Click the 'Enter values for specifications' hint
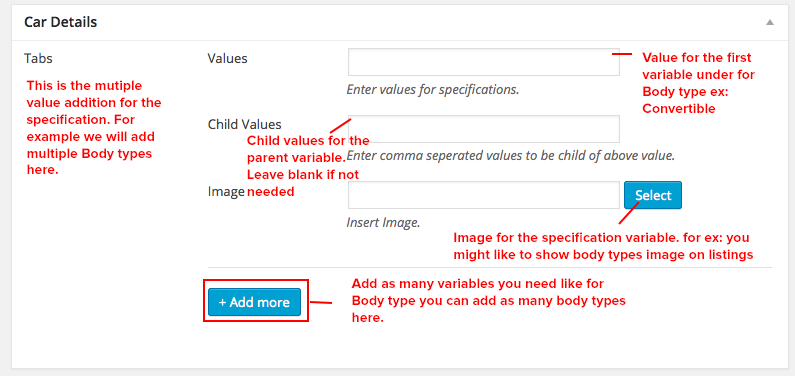This screenshot has height=376, width=795. (433, 90)
